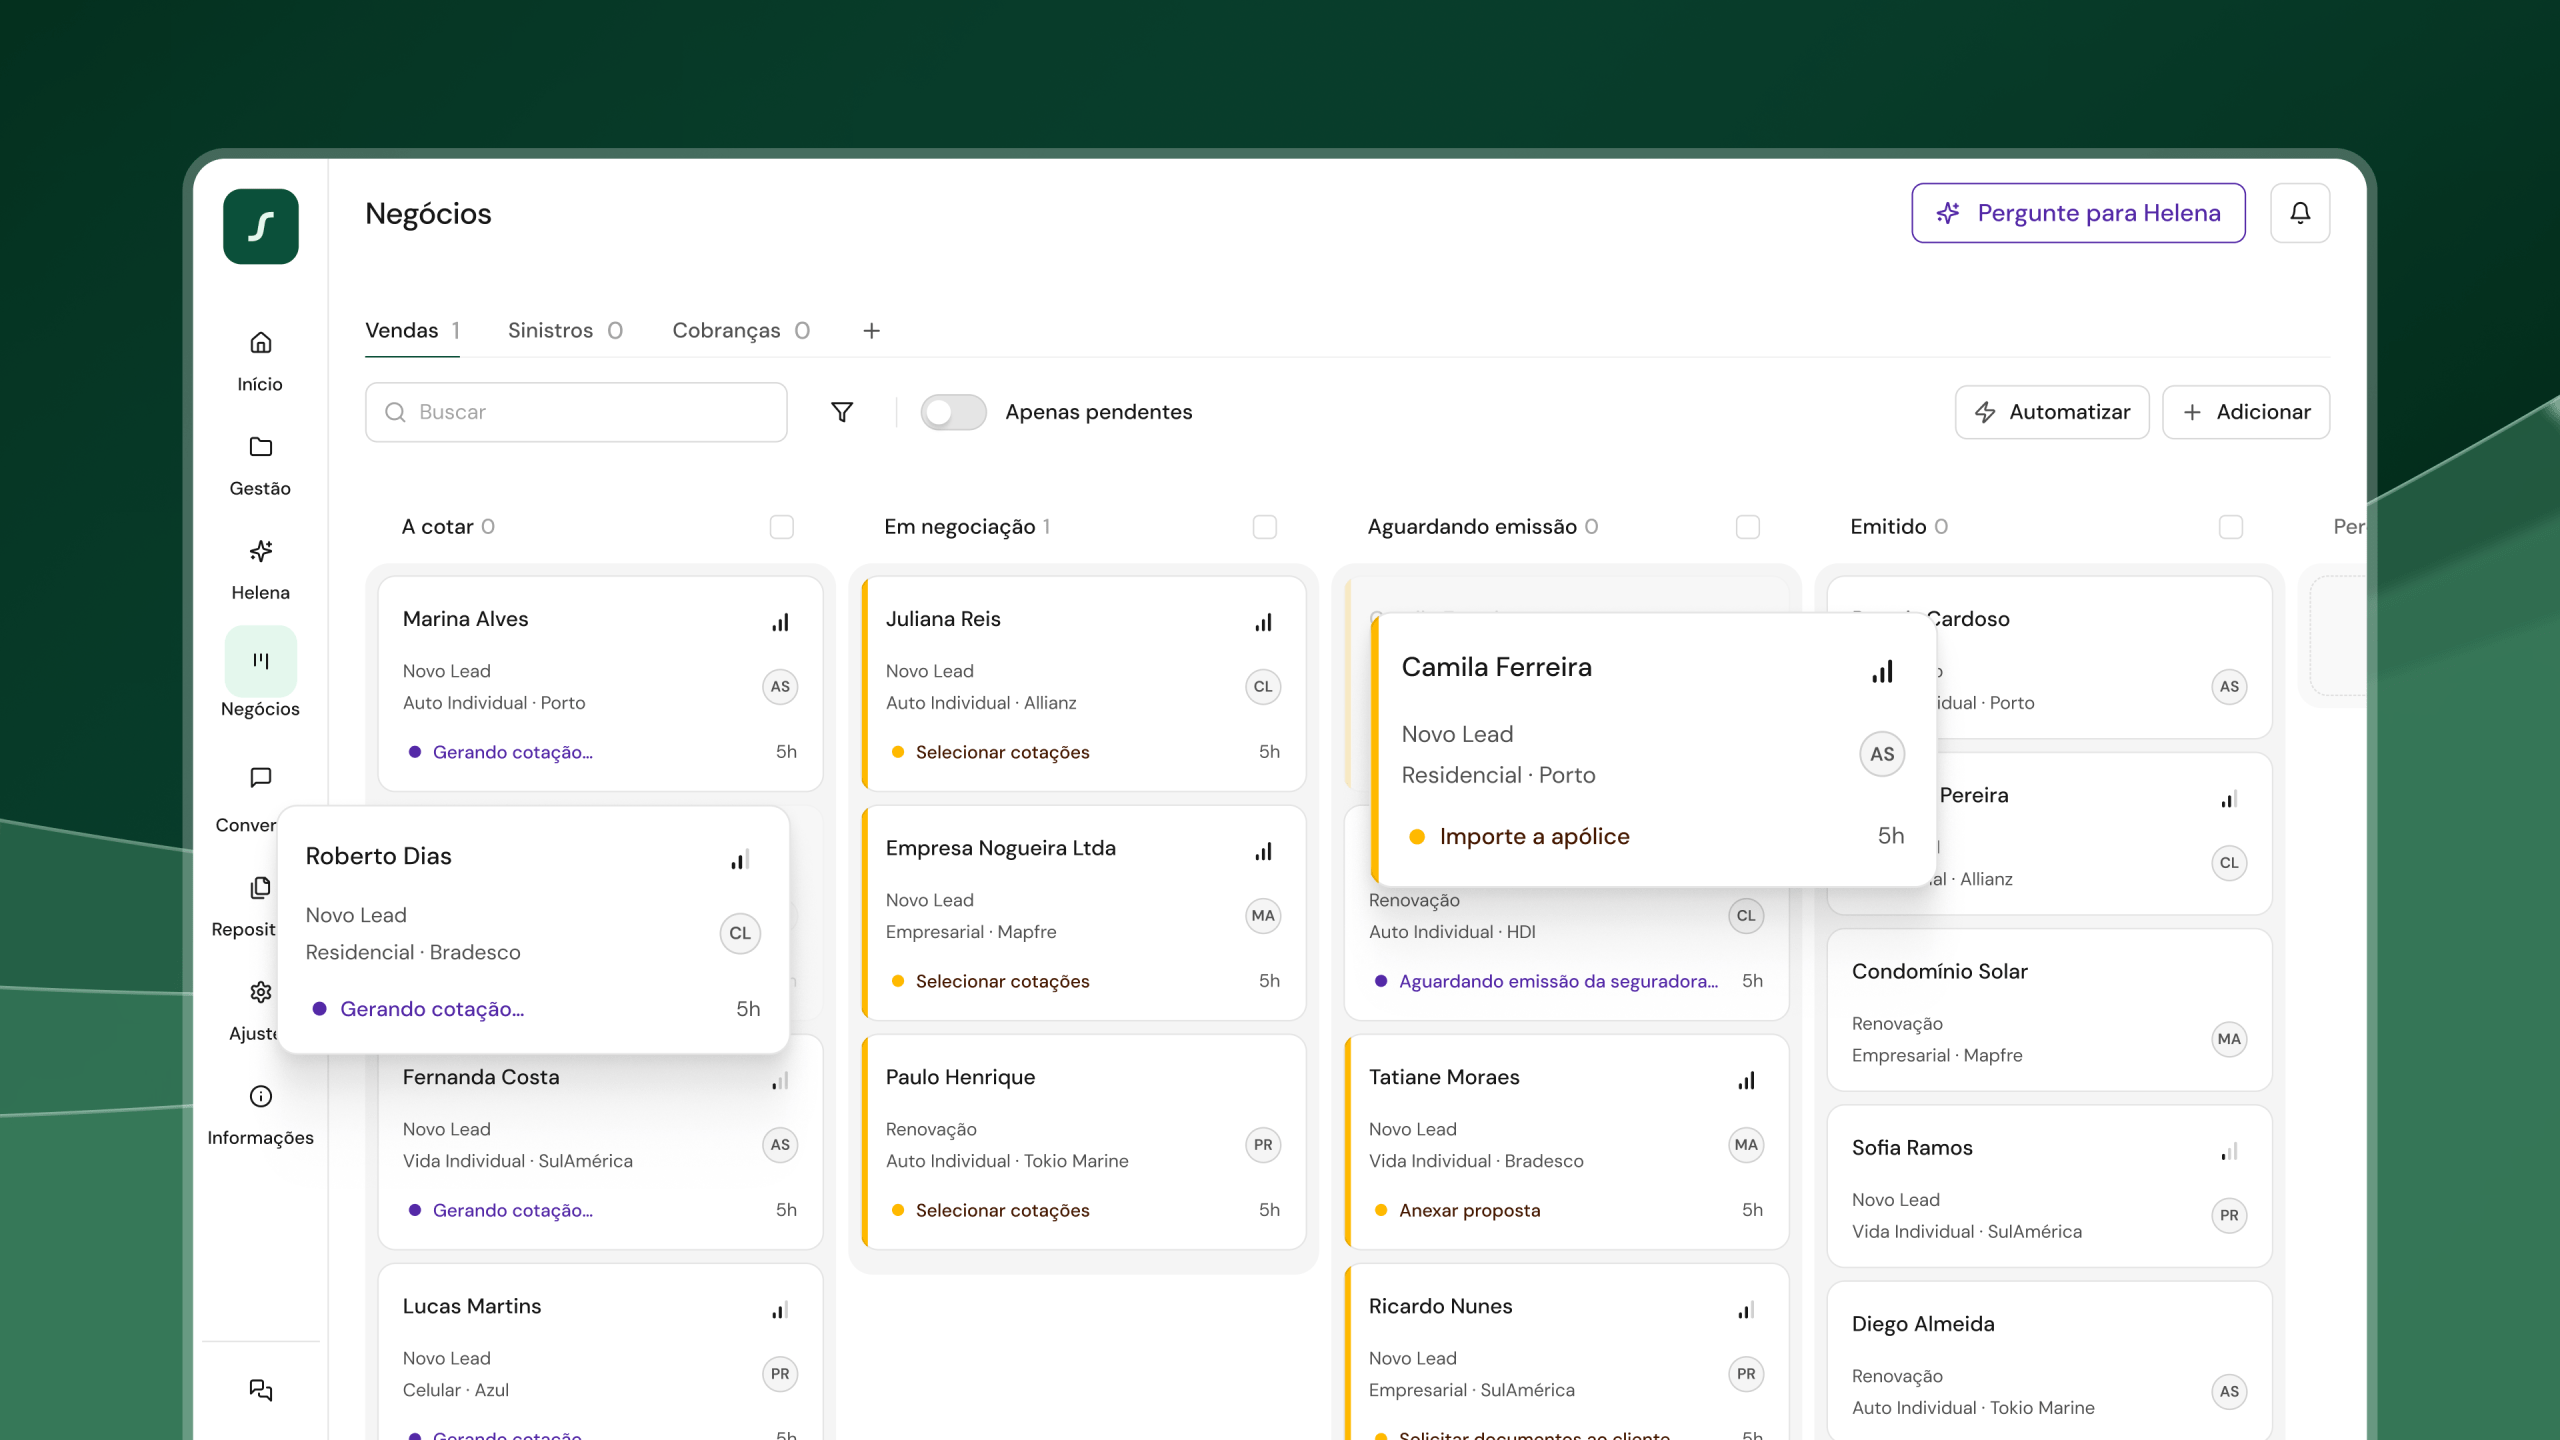Check the Em negociação column checkbox
This screenshot has width=2560, height=1440.
[1264, 526]
